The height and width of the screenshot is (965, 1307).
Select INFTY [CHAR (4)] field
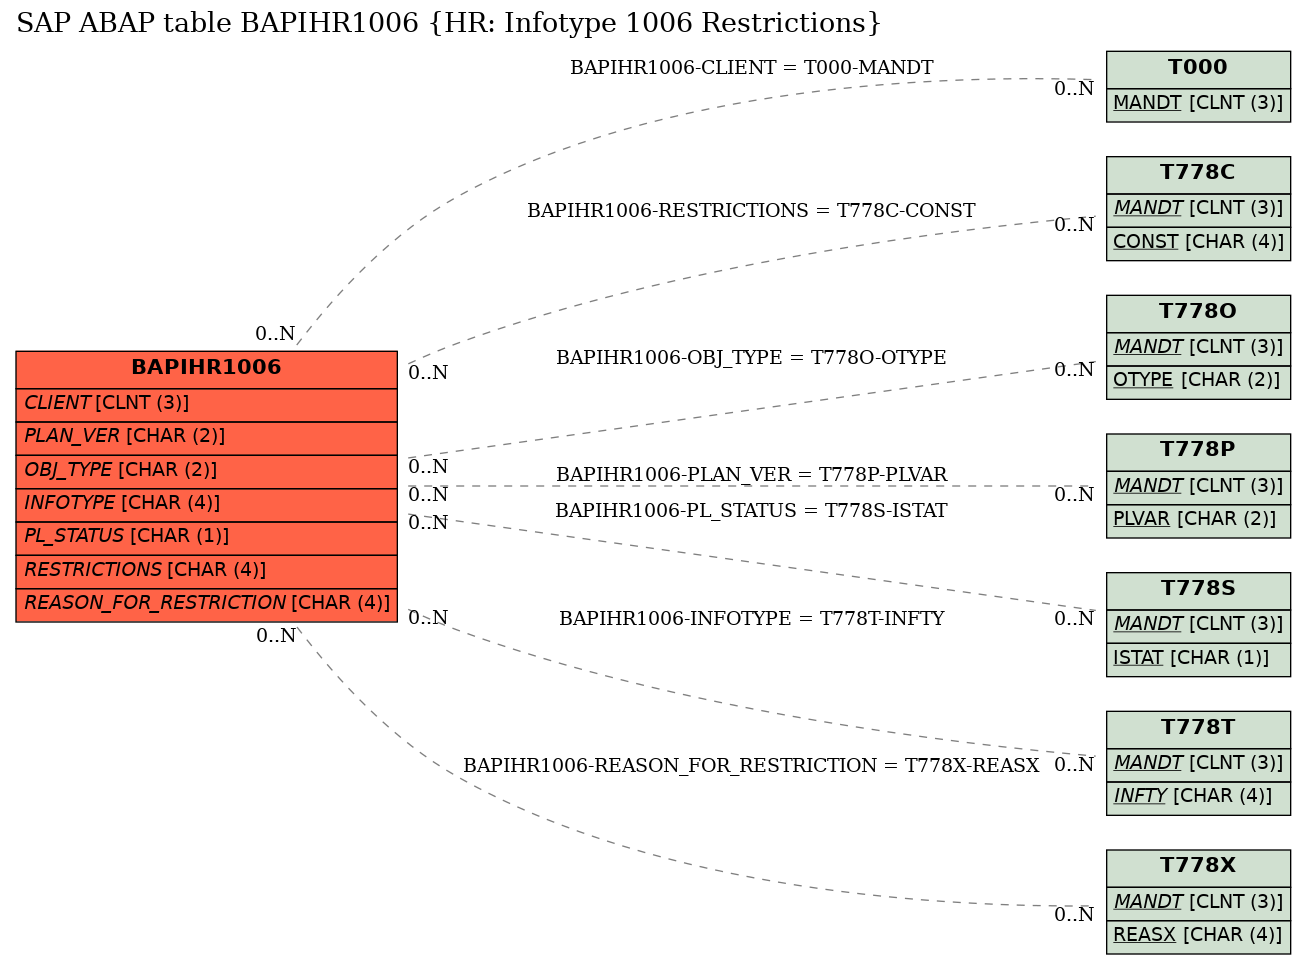tap(1198, 797)
